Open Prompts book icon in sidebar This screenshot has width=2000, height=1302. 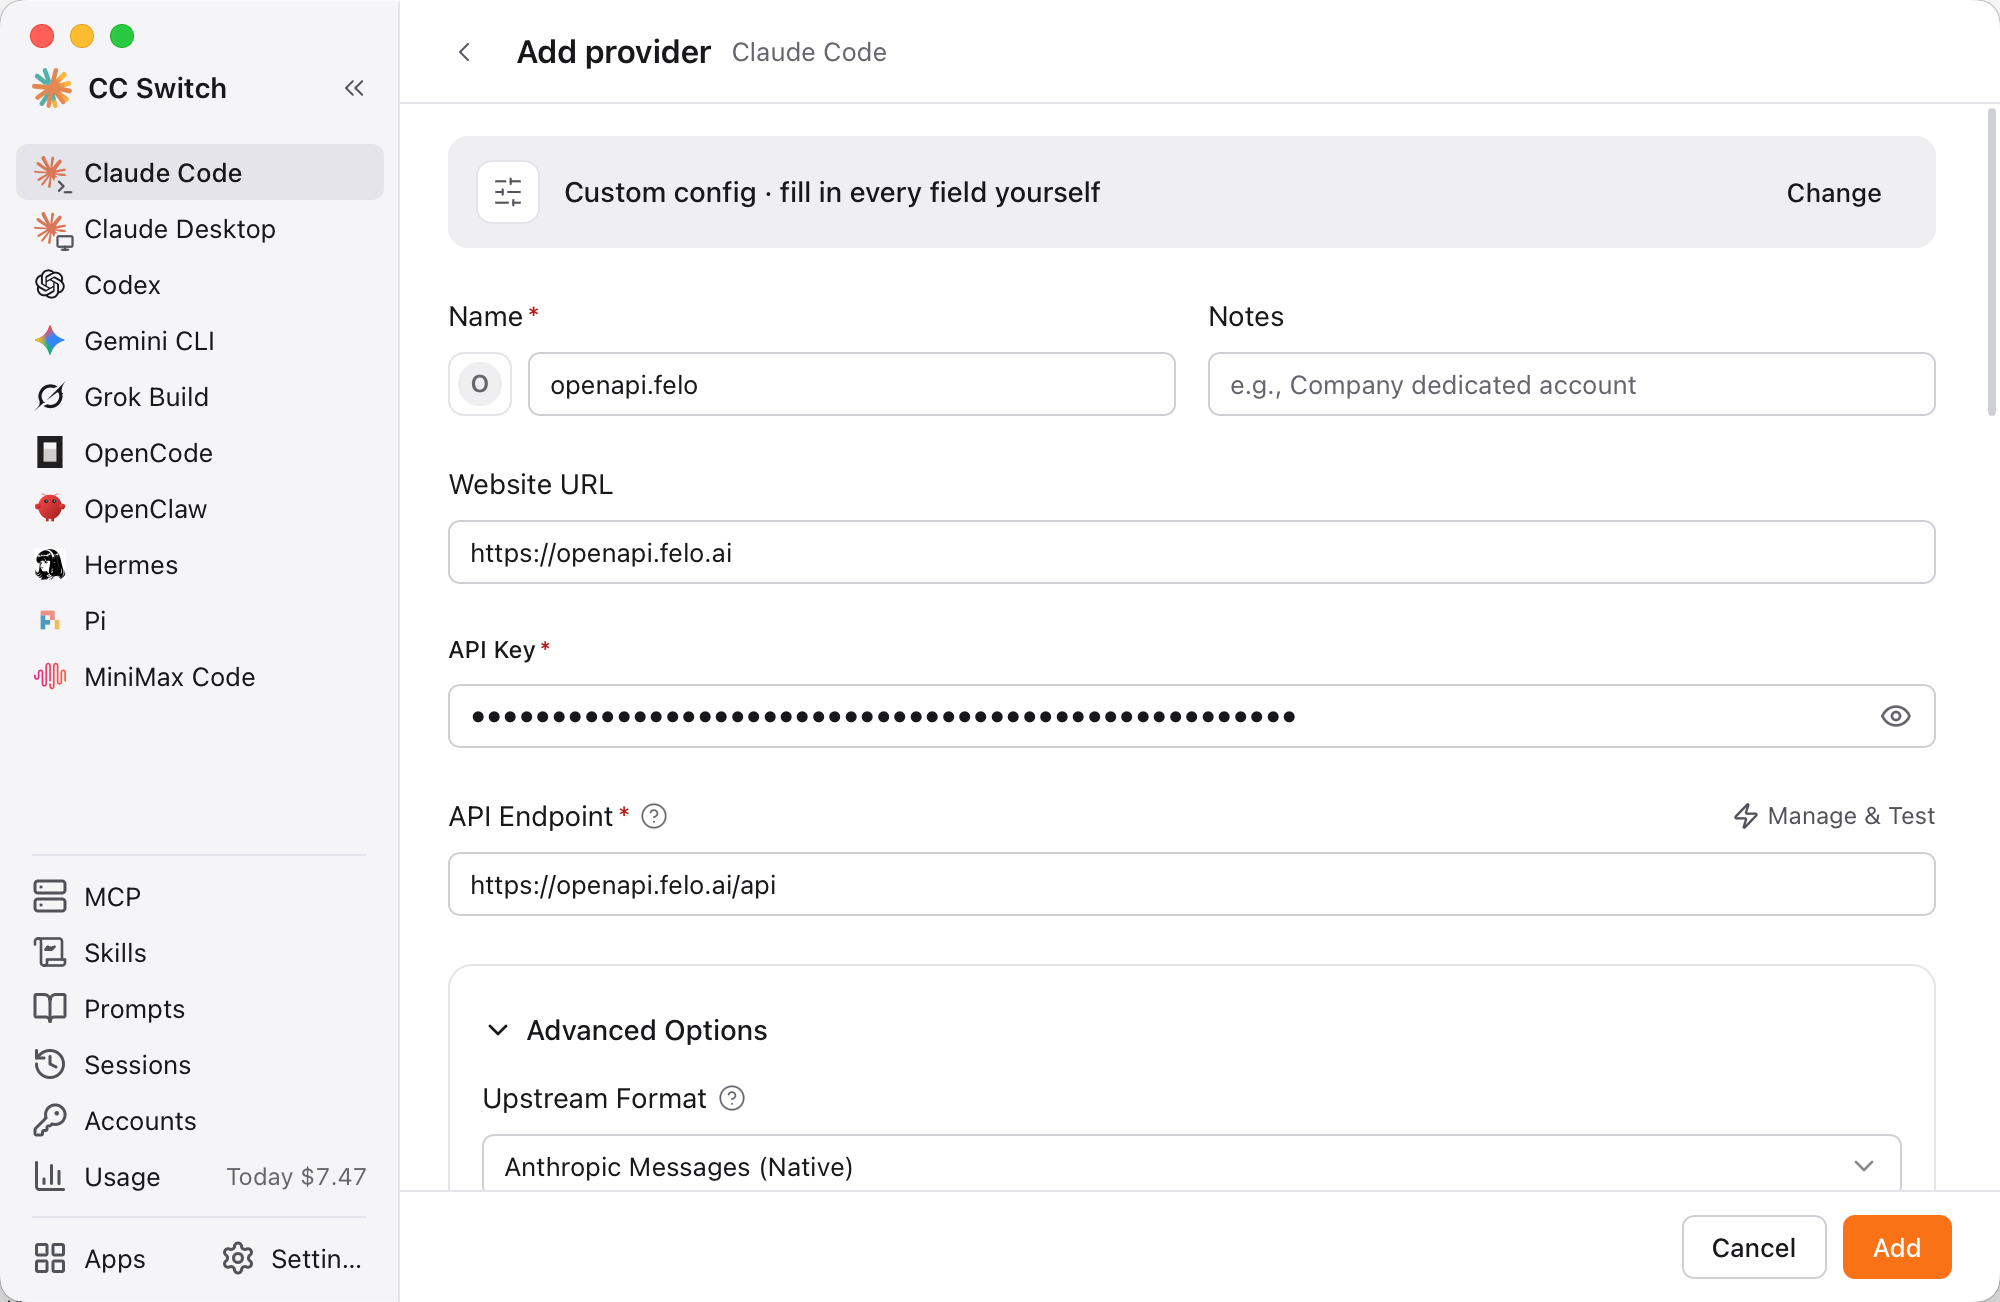coord(50,1008)
